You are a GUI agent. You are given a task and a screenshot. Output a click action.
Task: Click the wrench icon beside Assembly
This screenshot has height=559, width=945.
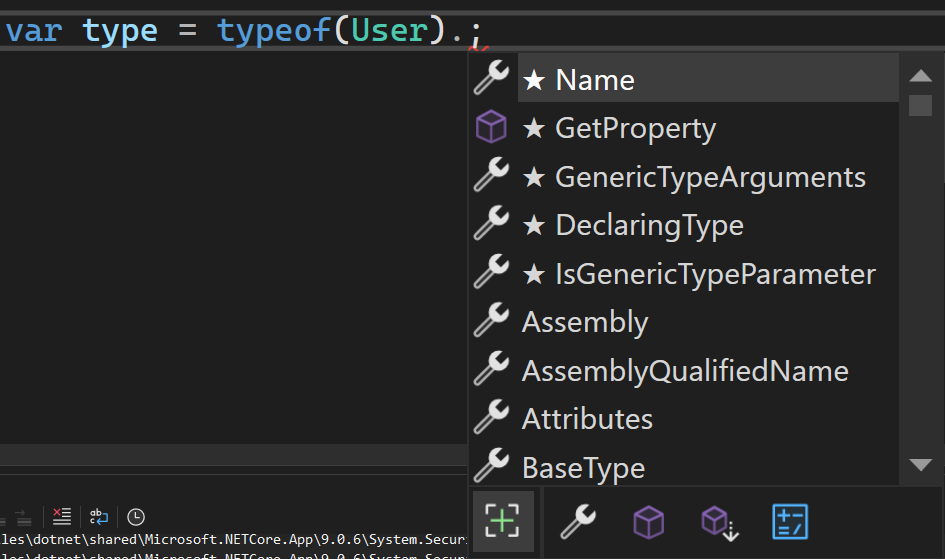(x=492, y=320)
